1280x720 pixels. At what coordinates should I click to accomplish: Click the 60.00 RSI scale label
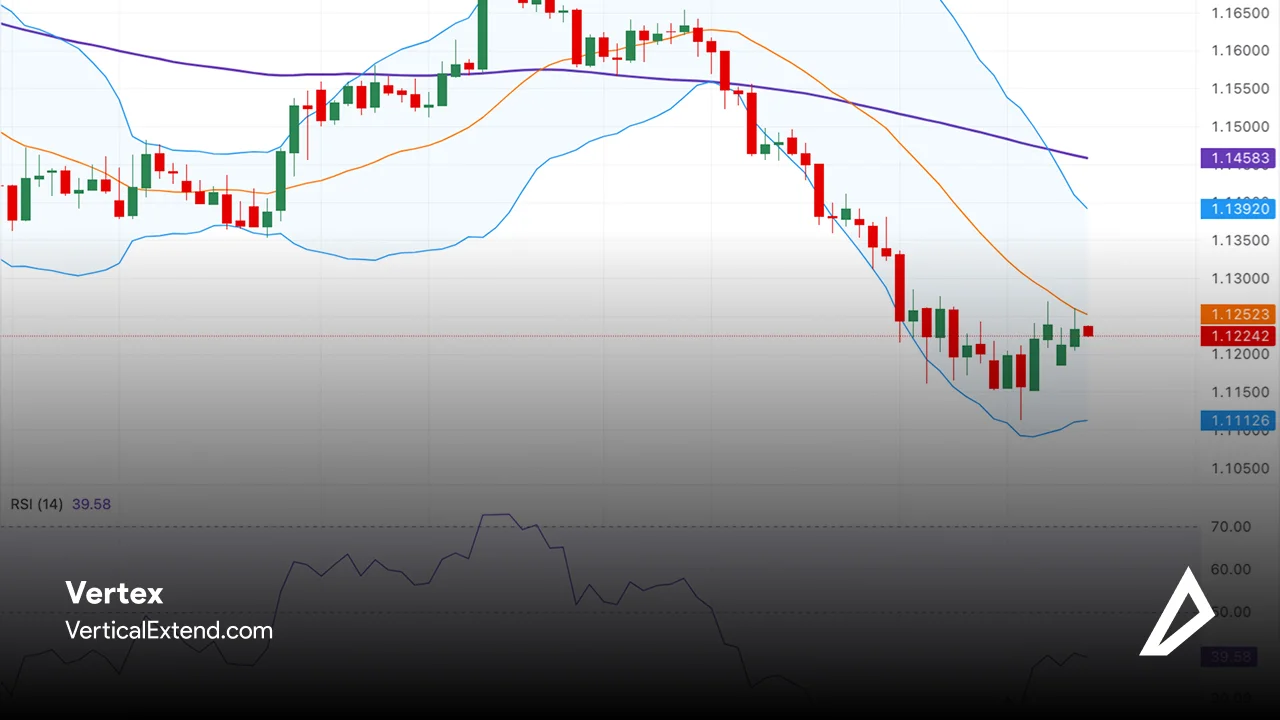(1230, 570)
